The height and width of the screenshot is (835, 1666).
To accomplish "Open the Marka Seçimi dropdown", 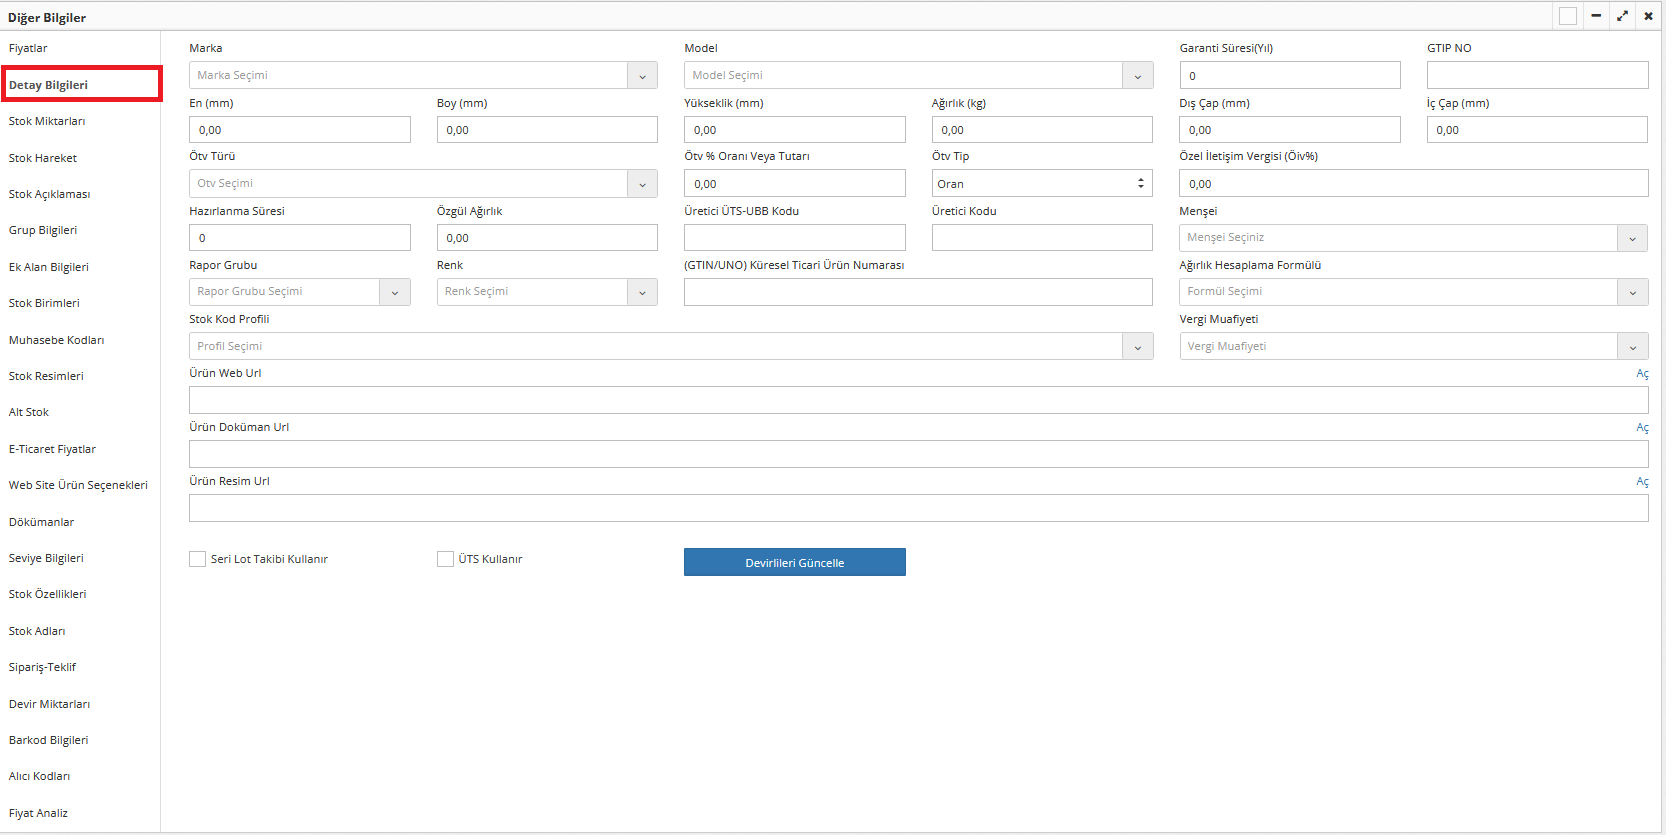I will pyautogui.click(x=642, y=76).
